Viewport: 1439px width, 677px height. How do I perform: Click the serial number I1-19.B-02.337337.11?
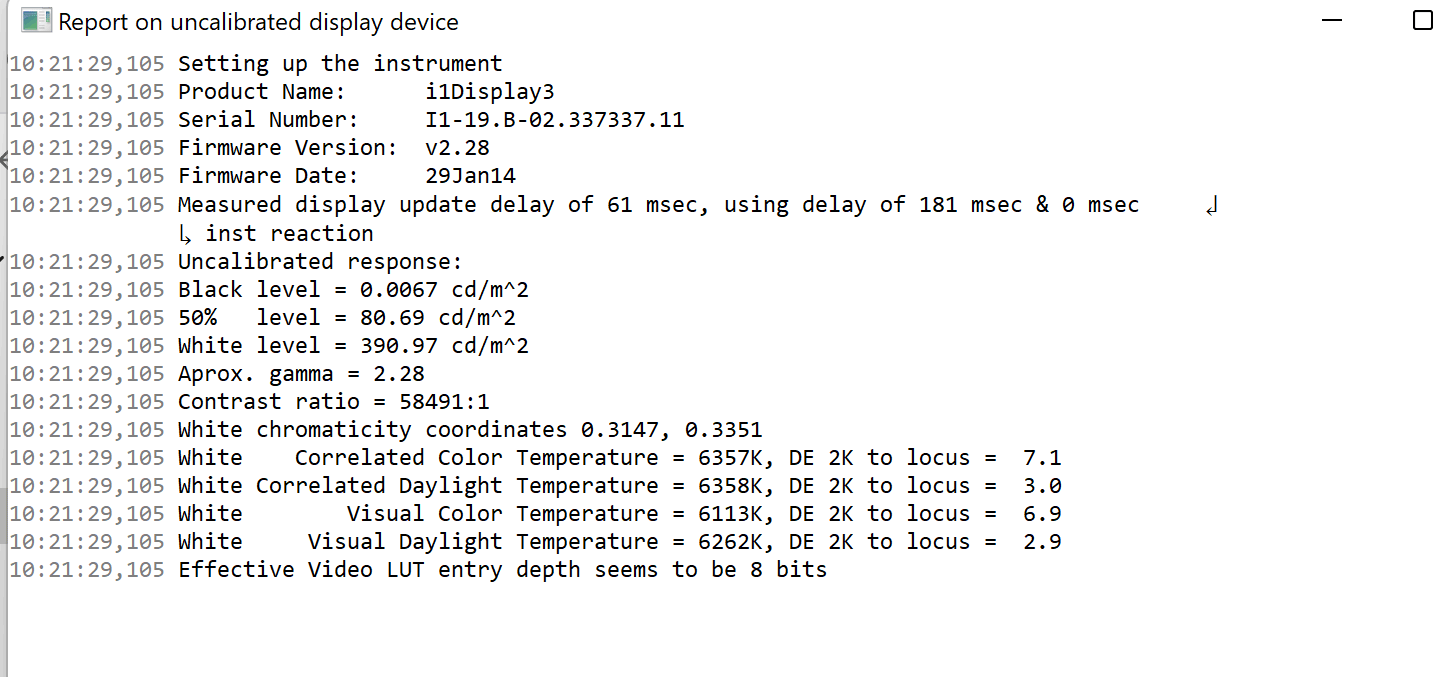tap(555, 120)
